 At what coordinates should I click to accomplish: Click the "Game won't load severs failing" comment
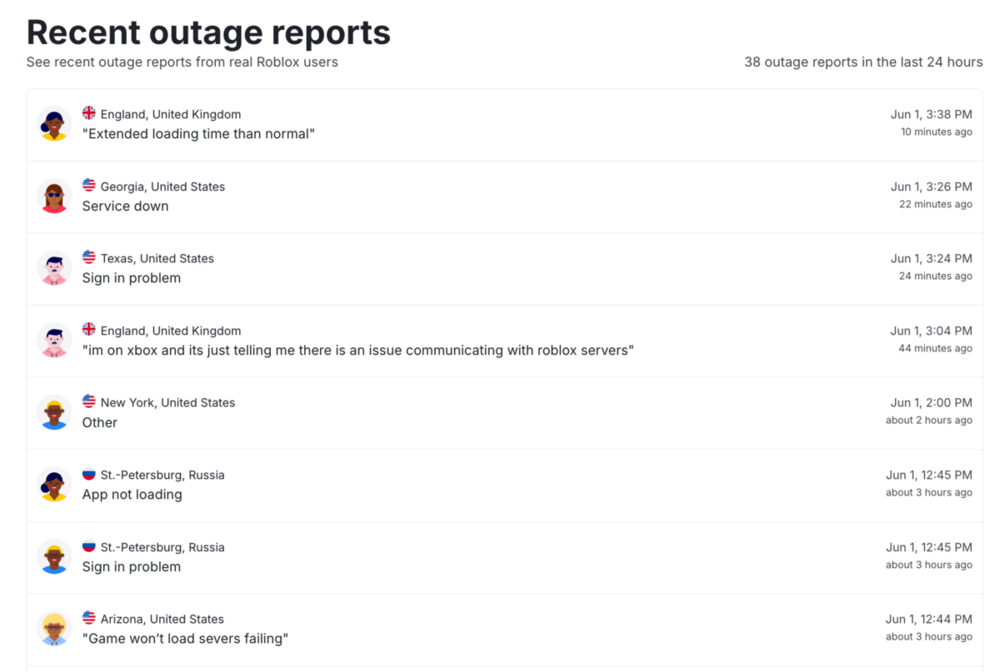coord(185,639)
